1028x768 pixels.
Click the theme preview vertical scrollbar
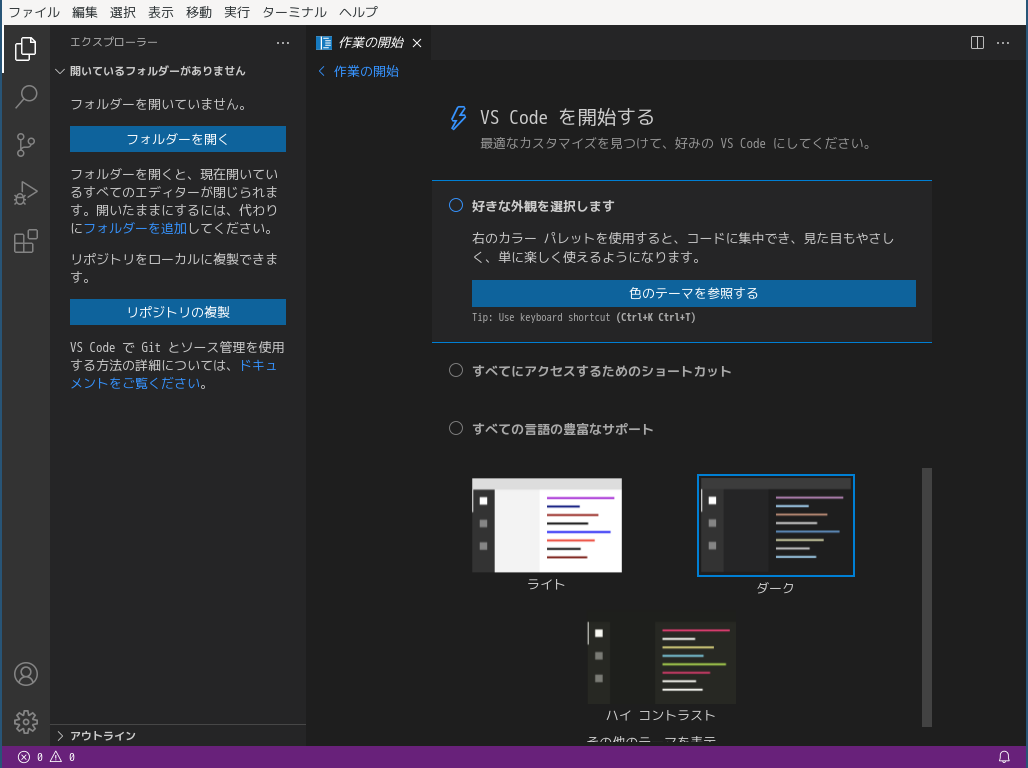[x=926, y=597]
